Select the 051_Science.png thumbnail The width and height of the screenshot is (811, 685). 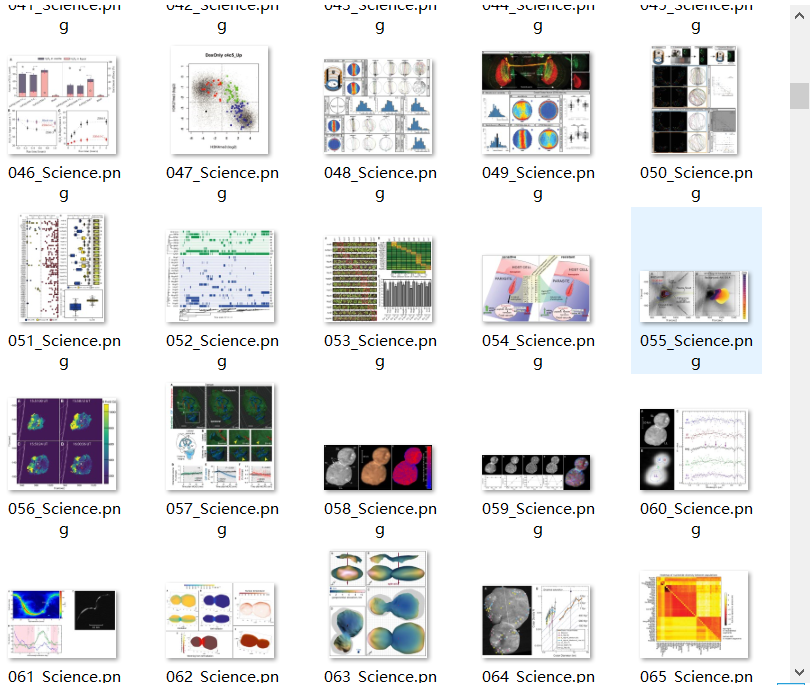click(62, 268)
